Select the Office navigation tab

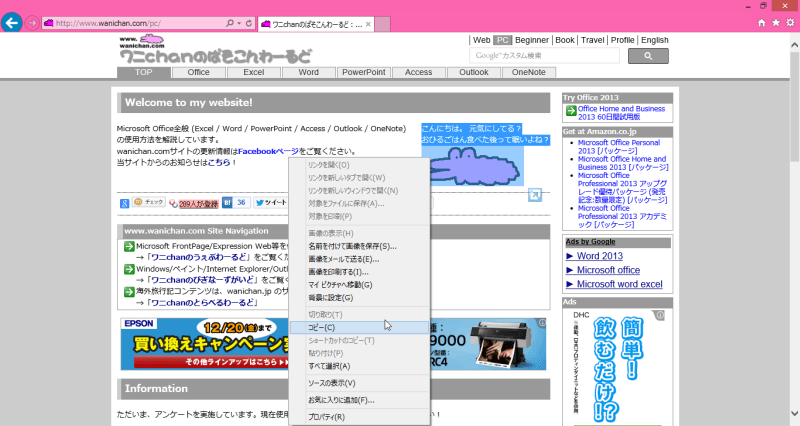(198, 72)
